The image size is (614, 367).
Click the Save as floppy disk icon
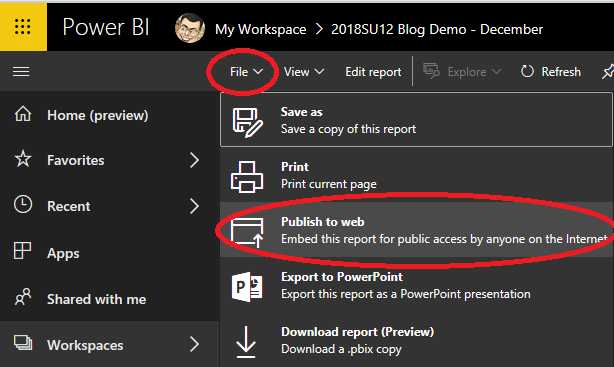[247, 123]
